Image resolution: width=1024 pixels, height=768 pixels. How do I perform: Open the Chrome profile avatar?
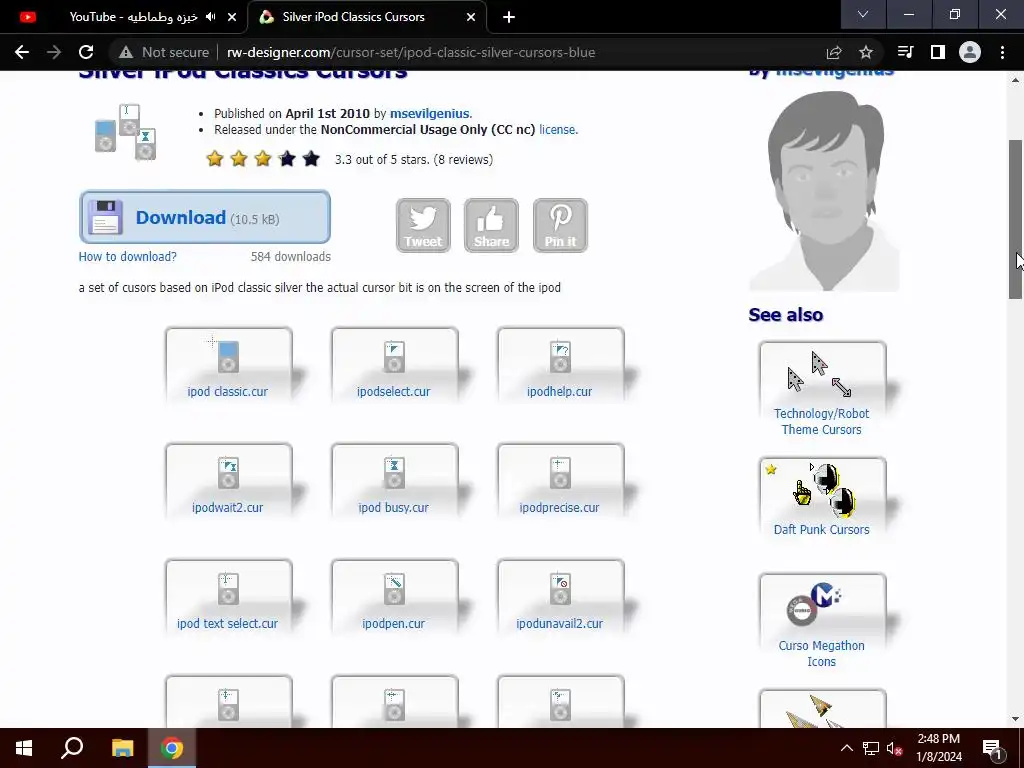pos(970,52)
